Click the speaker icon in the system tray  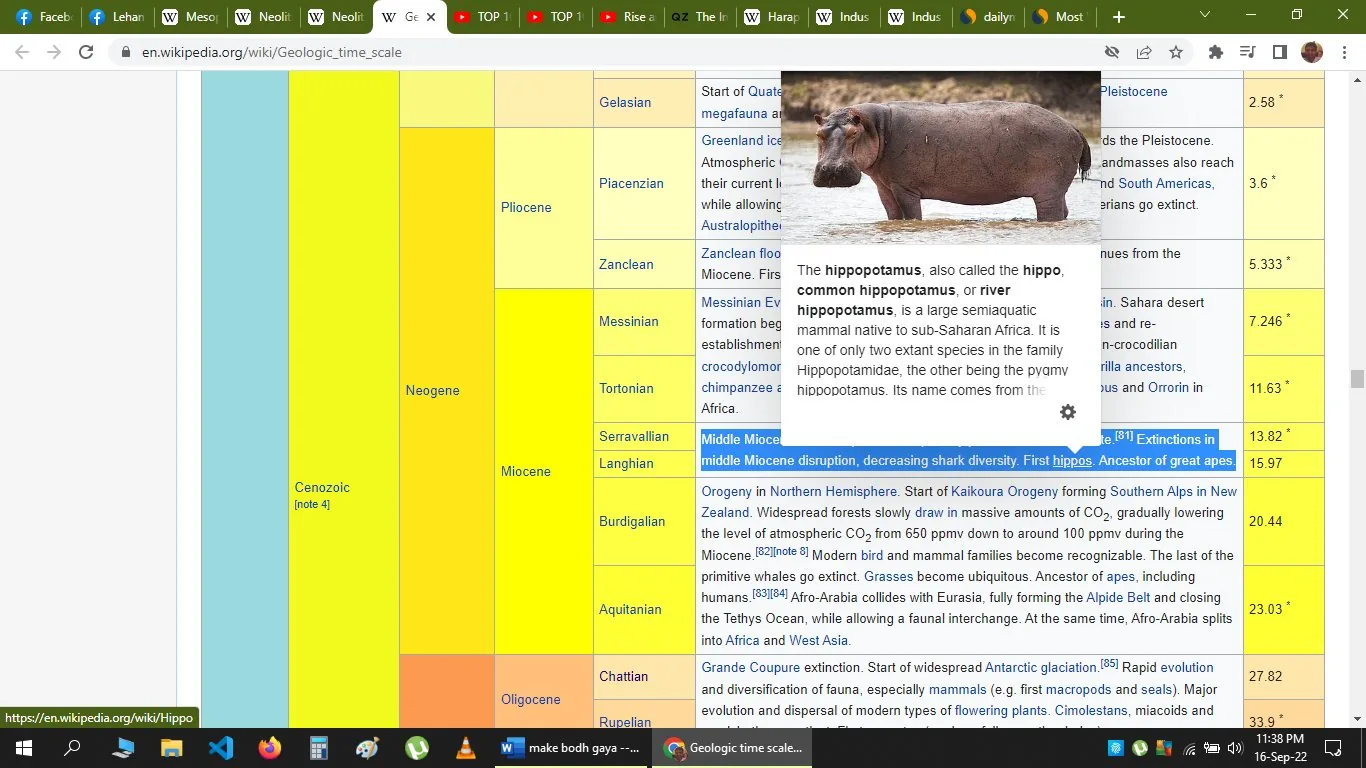coord(1234,747)
